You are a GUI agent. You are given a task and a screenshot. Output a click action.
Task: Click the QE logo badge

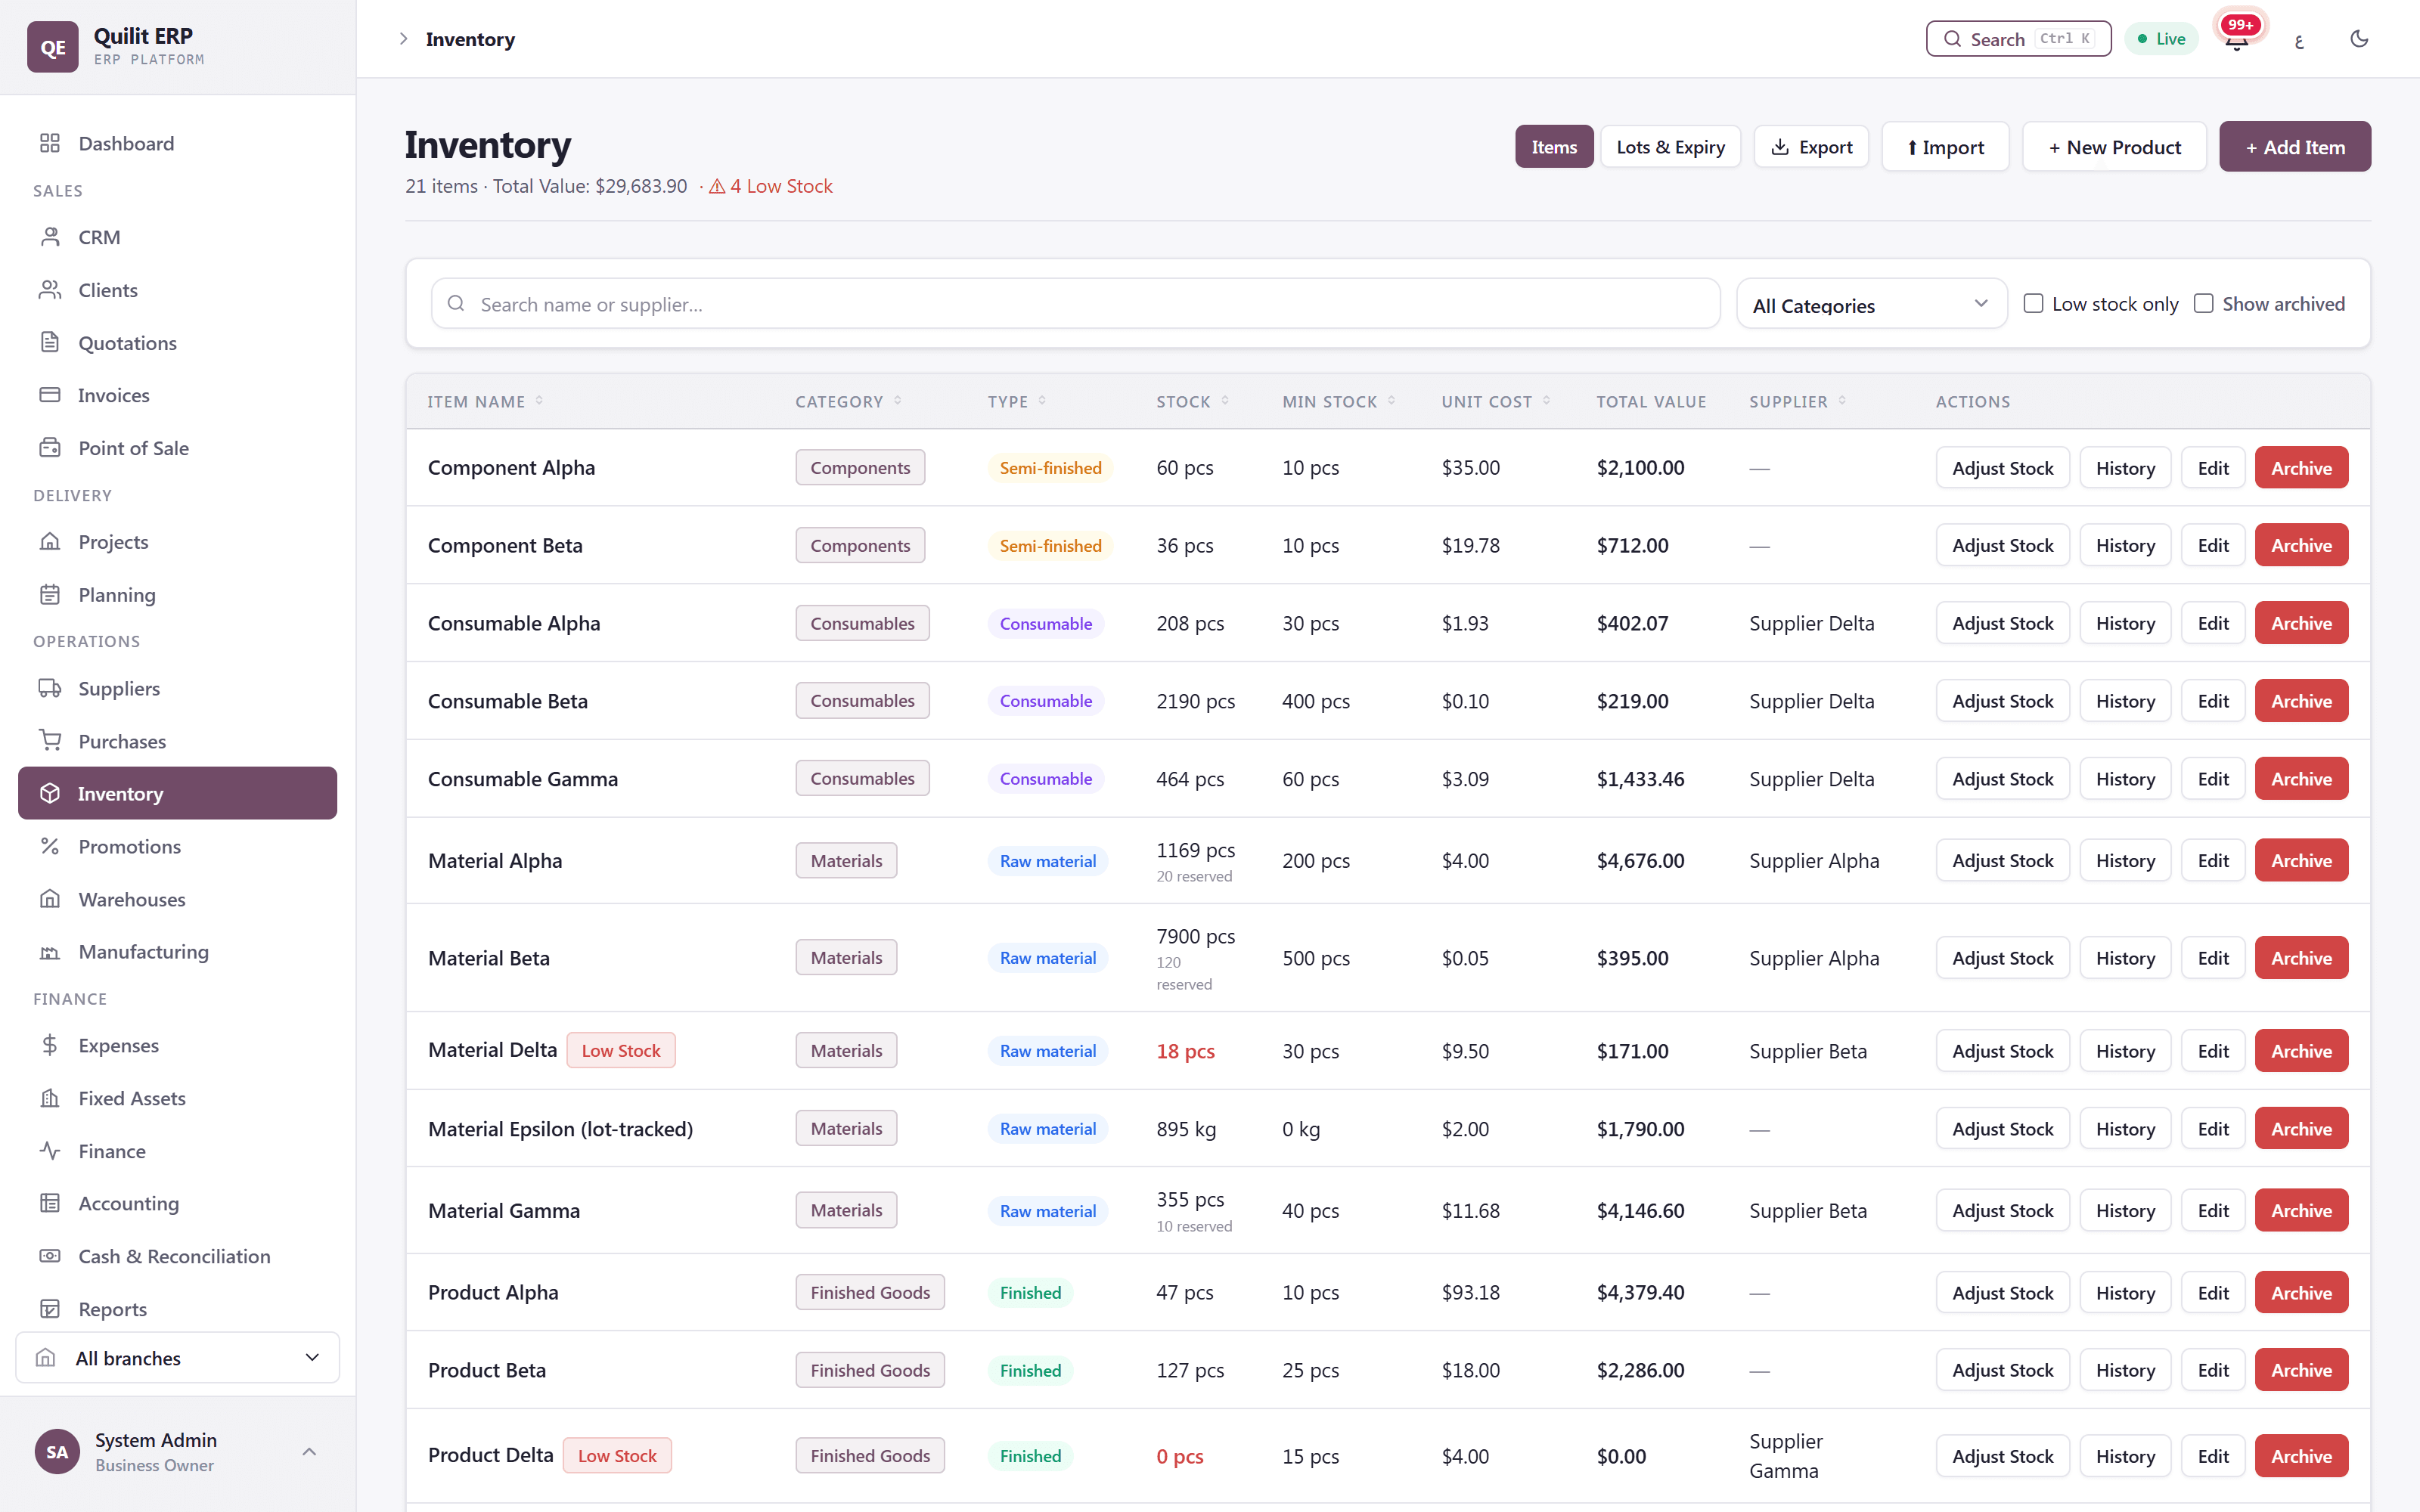(x=53, y=47)
